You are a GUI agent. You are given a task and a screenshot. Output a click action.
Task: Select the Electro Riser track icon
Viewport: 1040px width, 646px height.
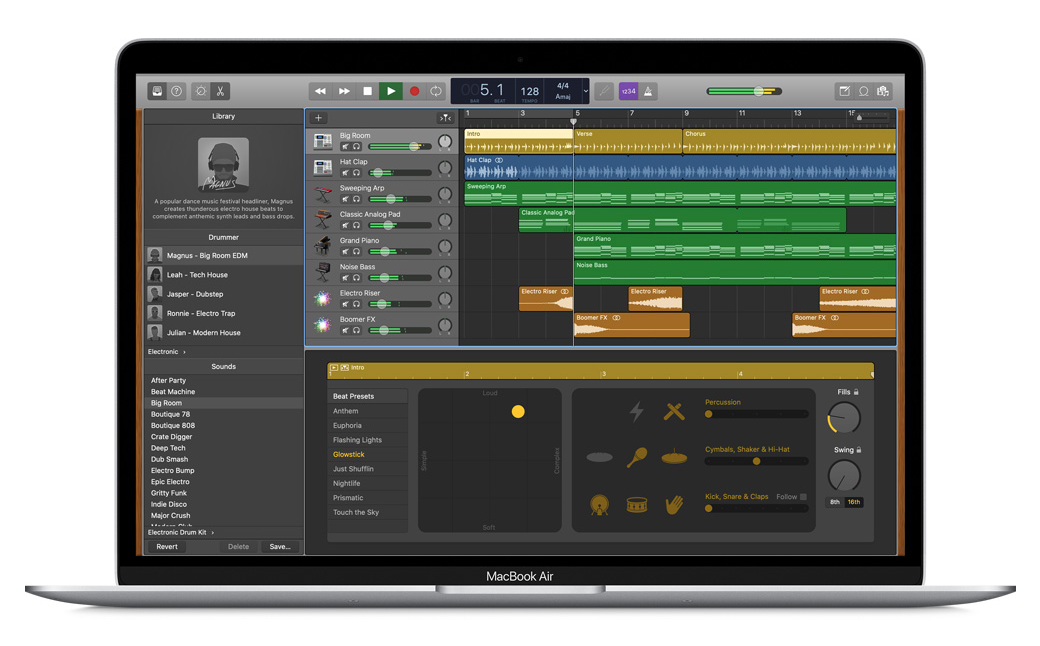323,298
